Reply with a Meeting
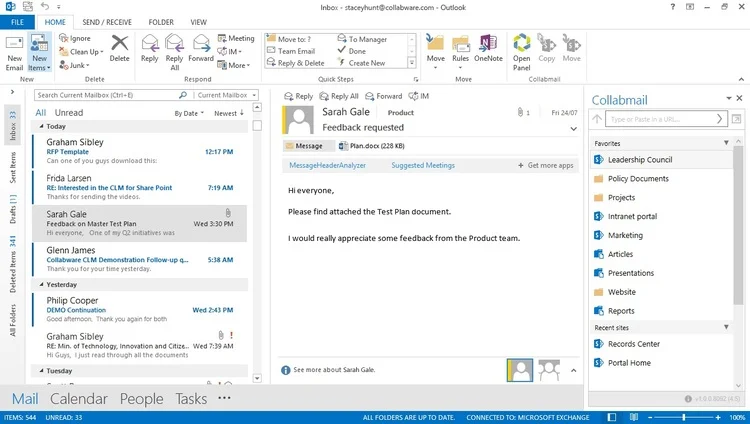 click(x=236, y=38)
